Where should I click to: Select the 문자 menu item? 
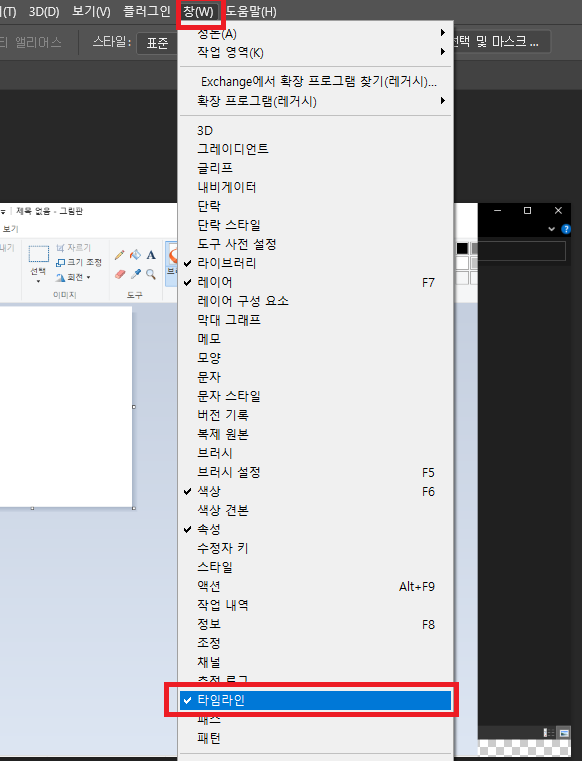click(316, 377)
